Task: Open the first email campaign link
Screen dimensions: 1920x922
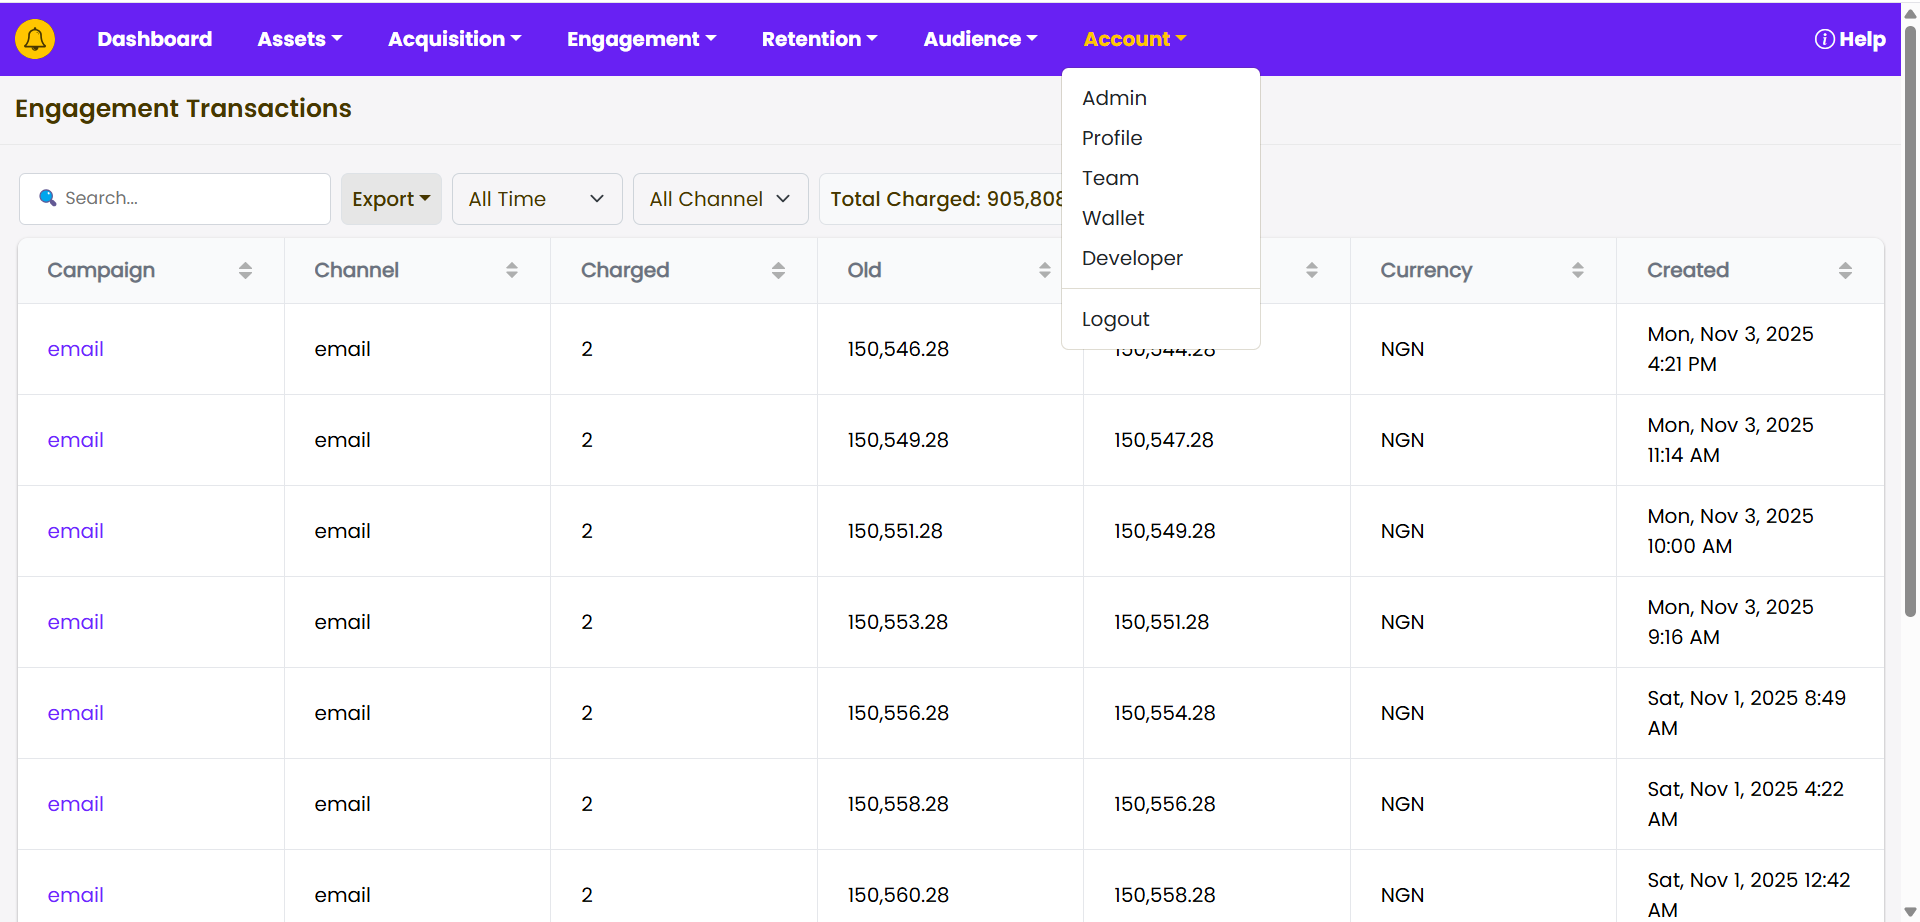Action: tap(76, 349)
